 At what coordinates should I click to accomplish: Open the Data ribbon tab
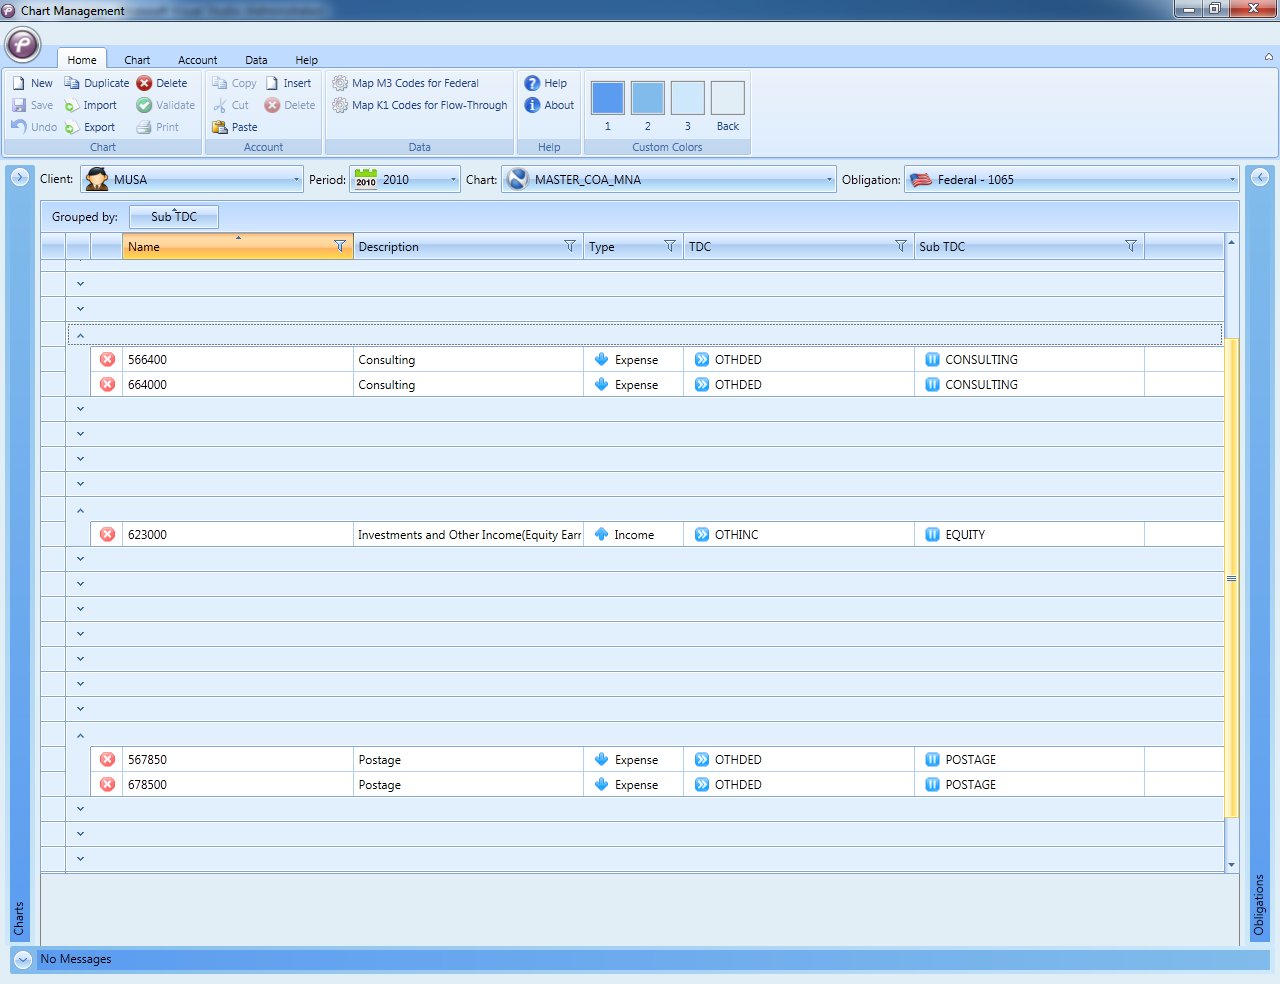pos(256,60)
